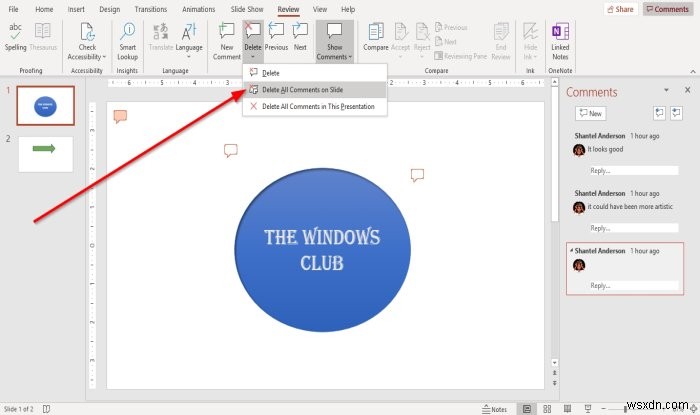Image resolution: width=700 pixels, height=415 pixels.
Task: Toggle Notes in the status bar
Action: point(495,409)
